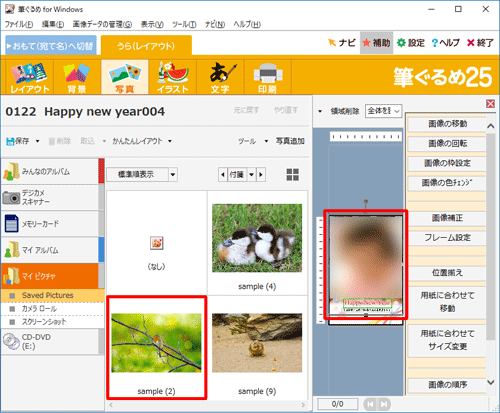Open the ナビ(N) menu
This screenshot has height=413, width=500.
coord(215,24)
